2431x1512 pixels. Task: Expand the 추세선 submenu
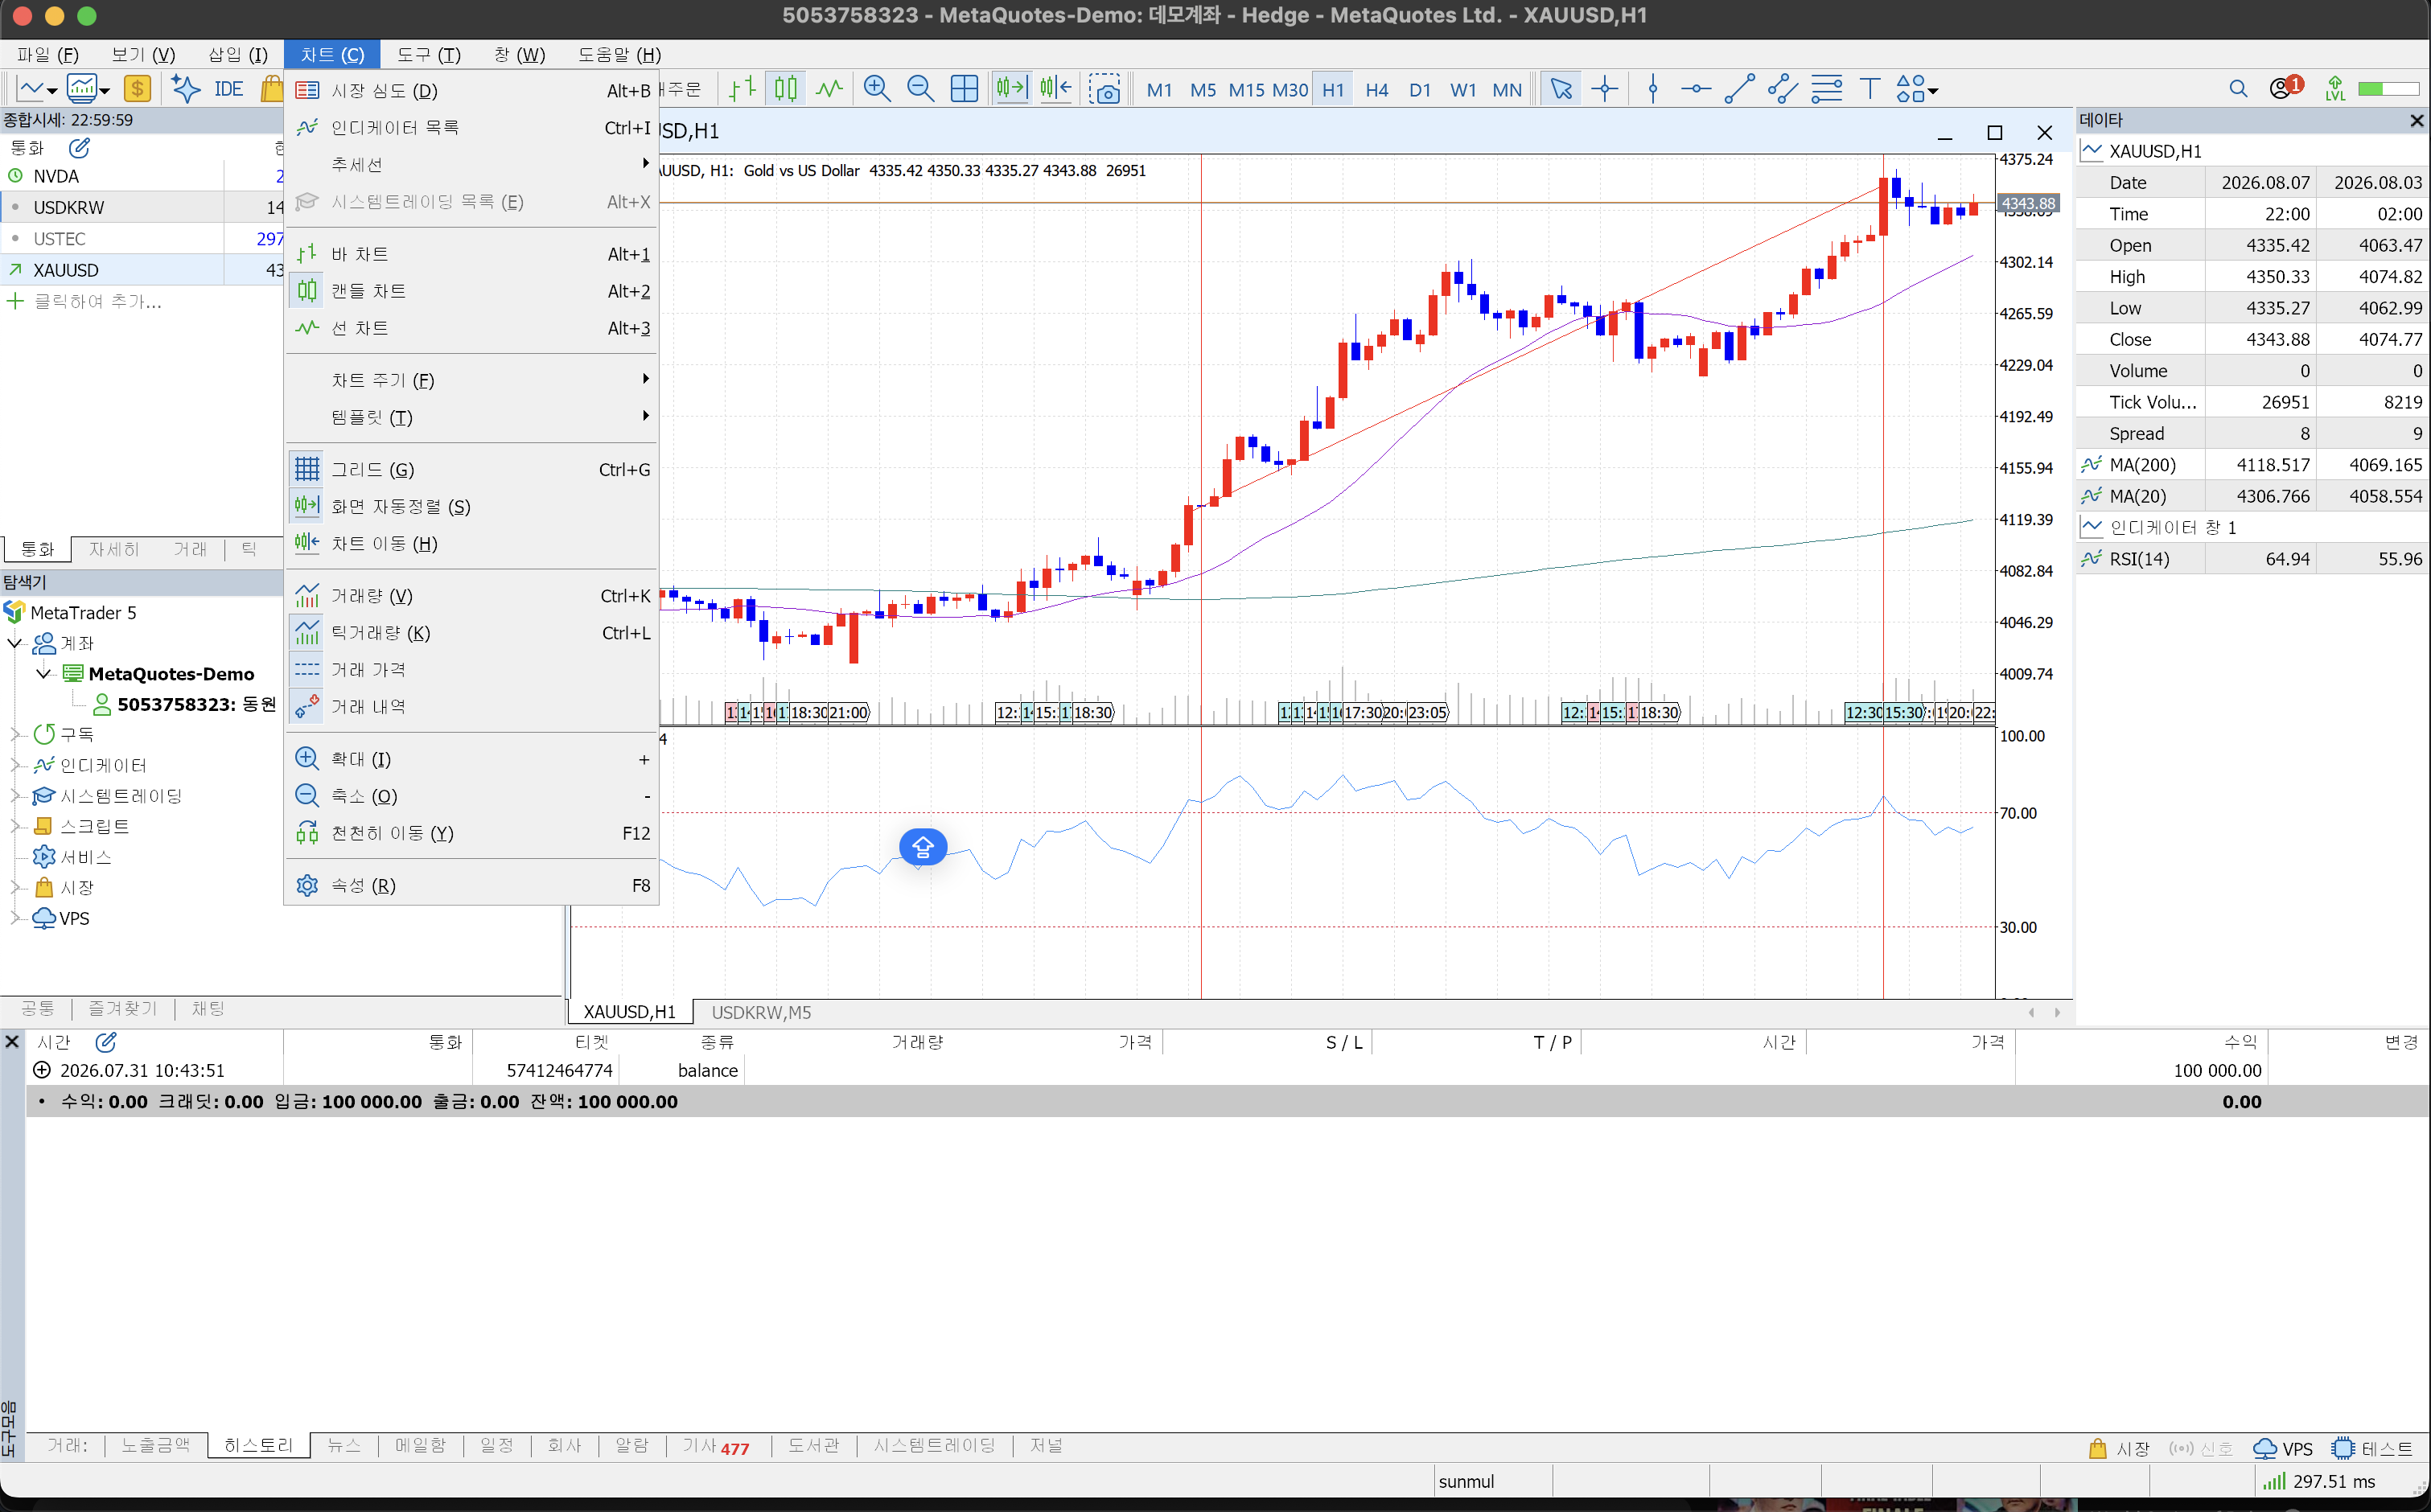click(x=471, y=164)
